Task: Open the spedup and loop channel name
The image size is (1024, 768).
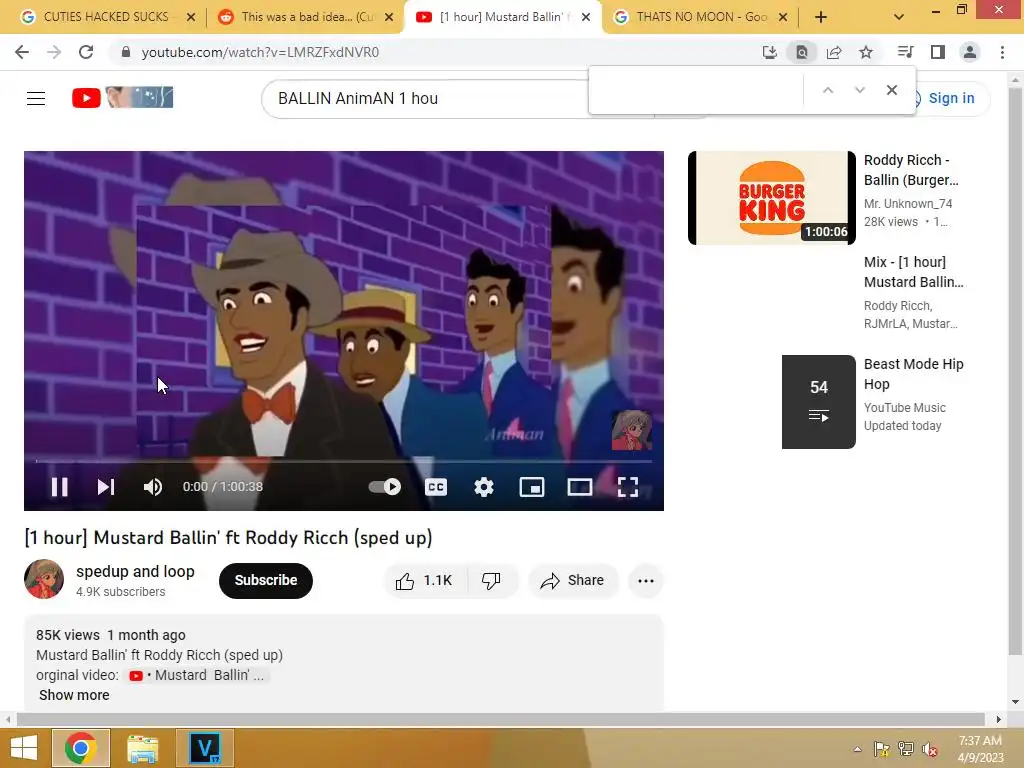Action: point(135,571)
